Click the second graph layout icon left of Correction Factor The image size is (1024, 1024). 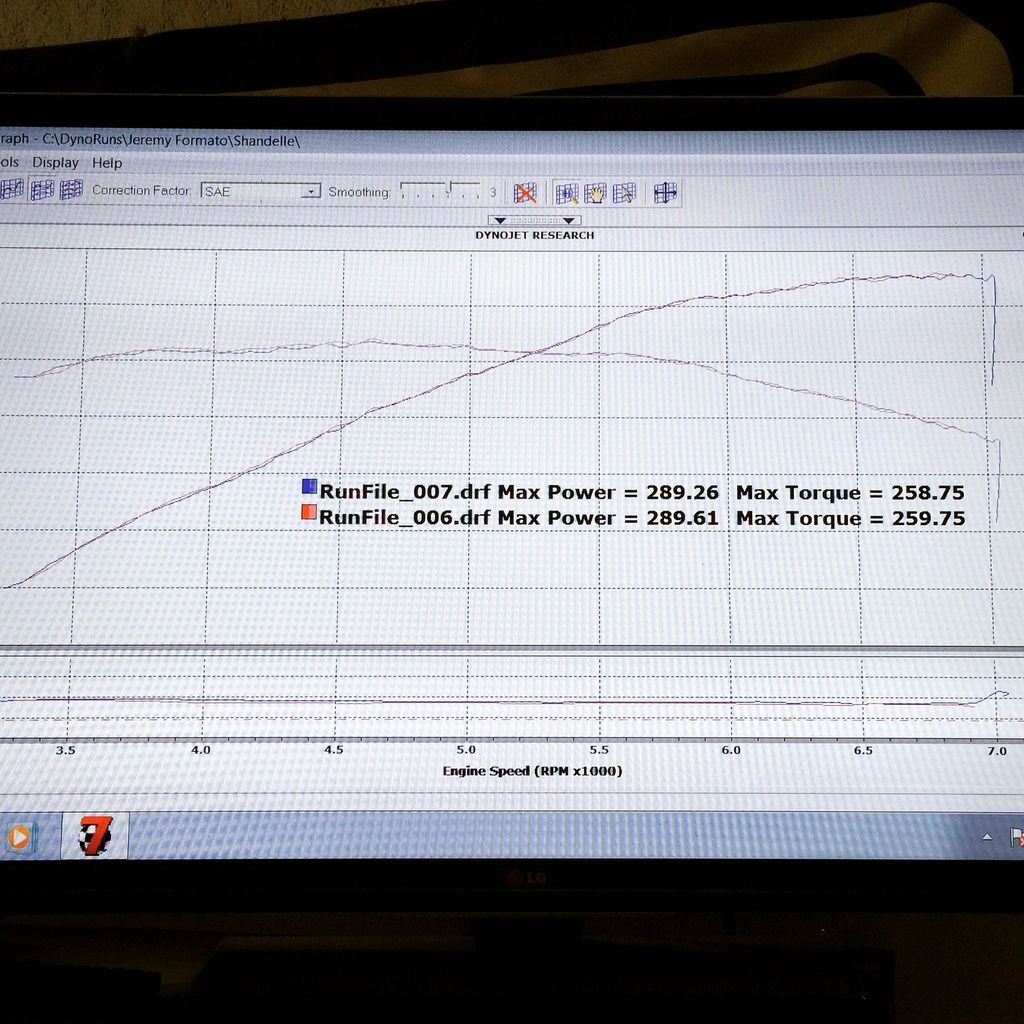click(42, 190)
